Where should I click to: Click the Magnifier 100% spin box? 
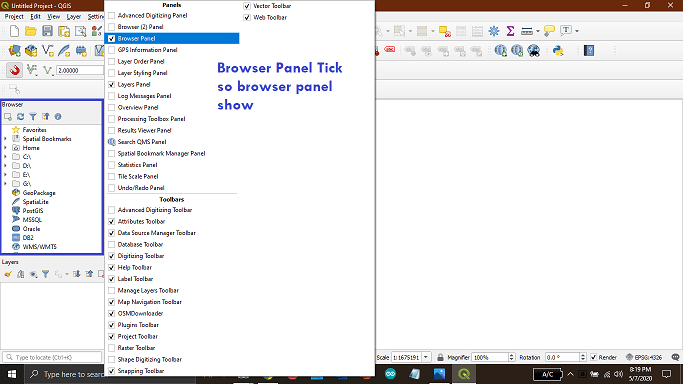[x=493, y=357]
